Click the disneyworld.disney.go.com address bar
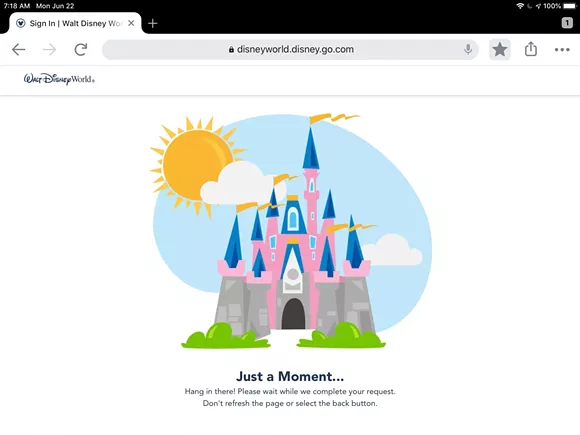Screen dimensions: 580x435 (290, 49)
